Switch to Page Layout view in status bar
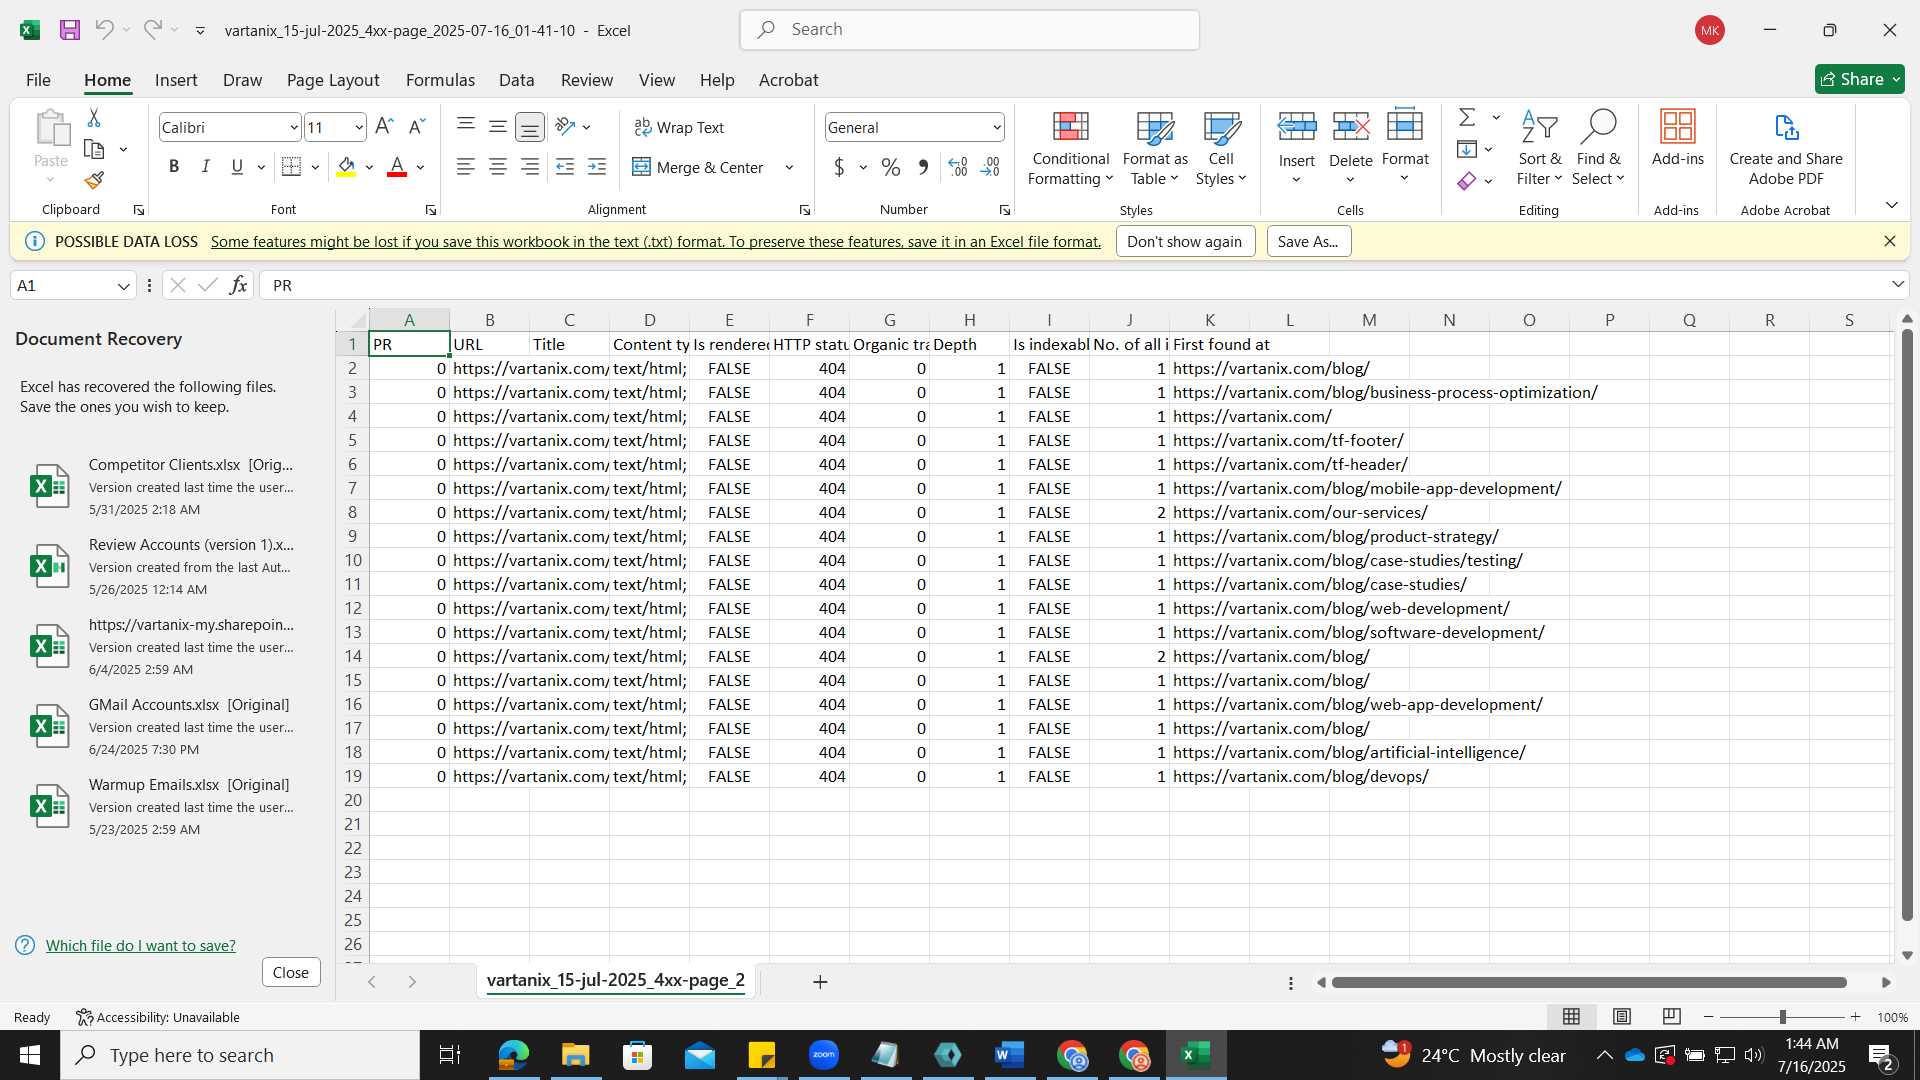This screenshot has width=1920, height=1080. pyautogui.click(x=1622, y=1017)
